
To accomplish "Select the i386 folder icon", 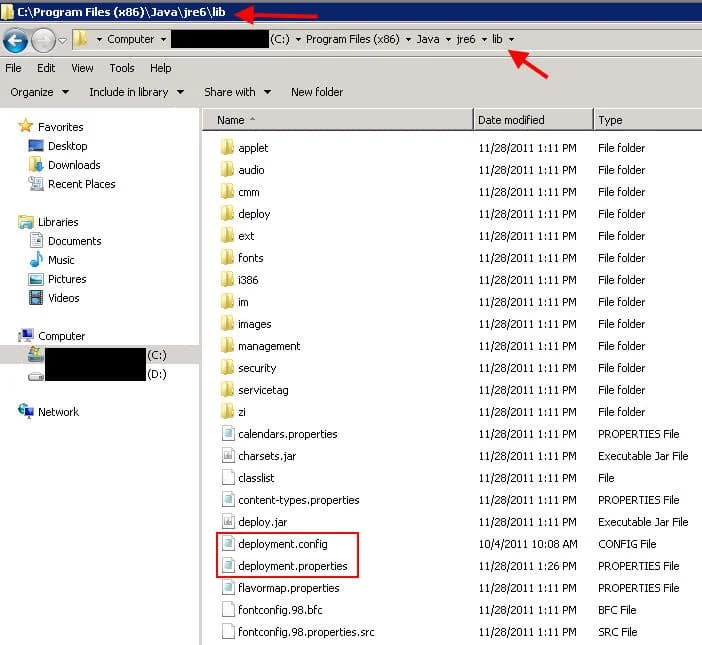I will click(227, 279).
